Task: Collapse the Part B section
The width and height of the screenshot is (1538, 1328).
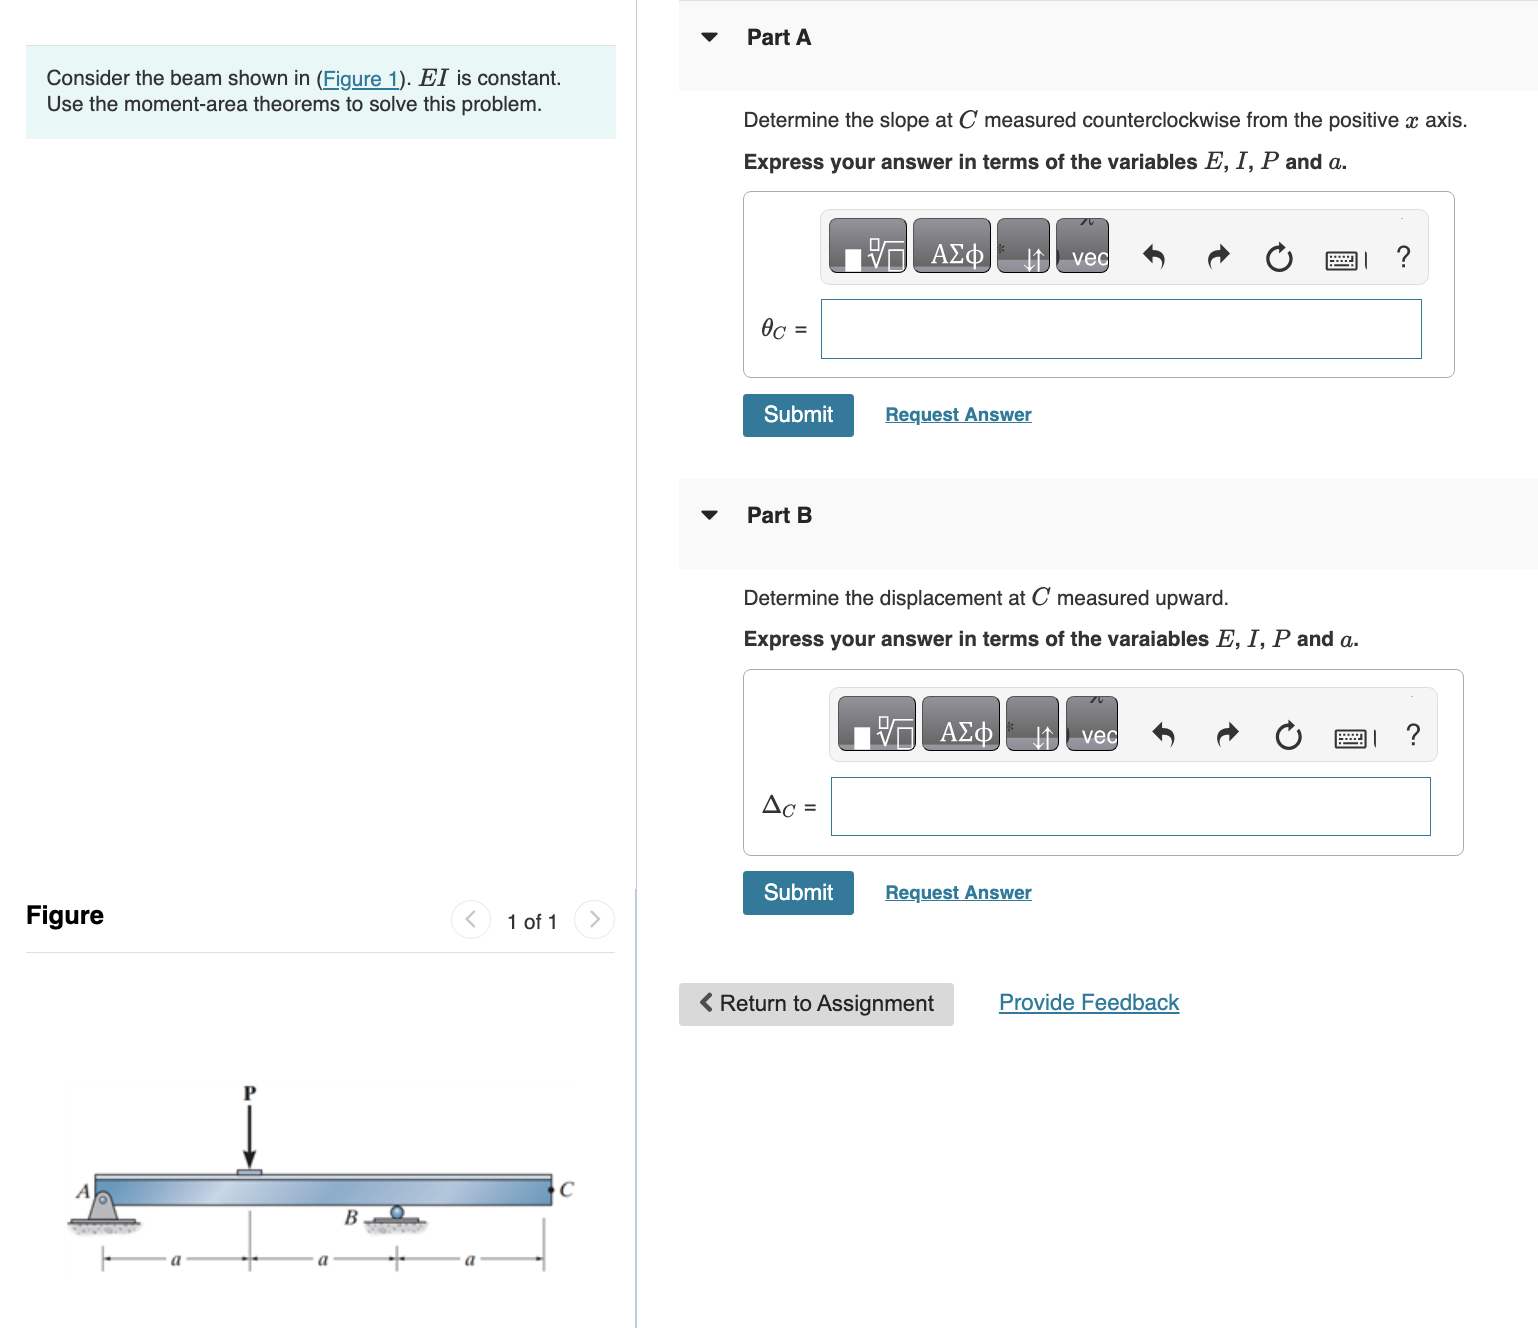Action: (708, 514)
